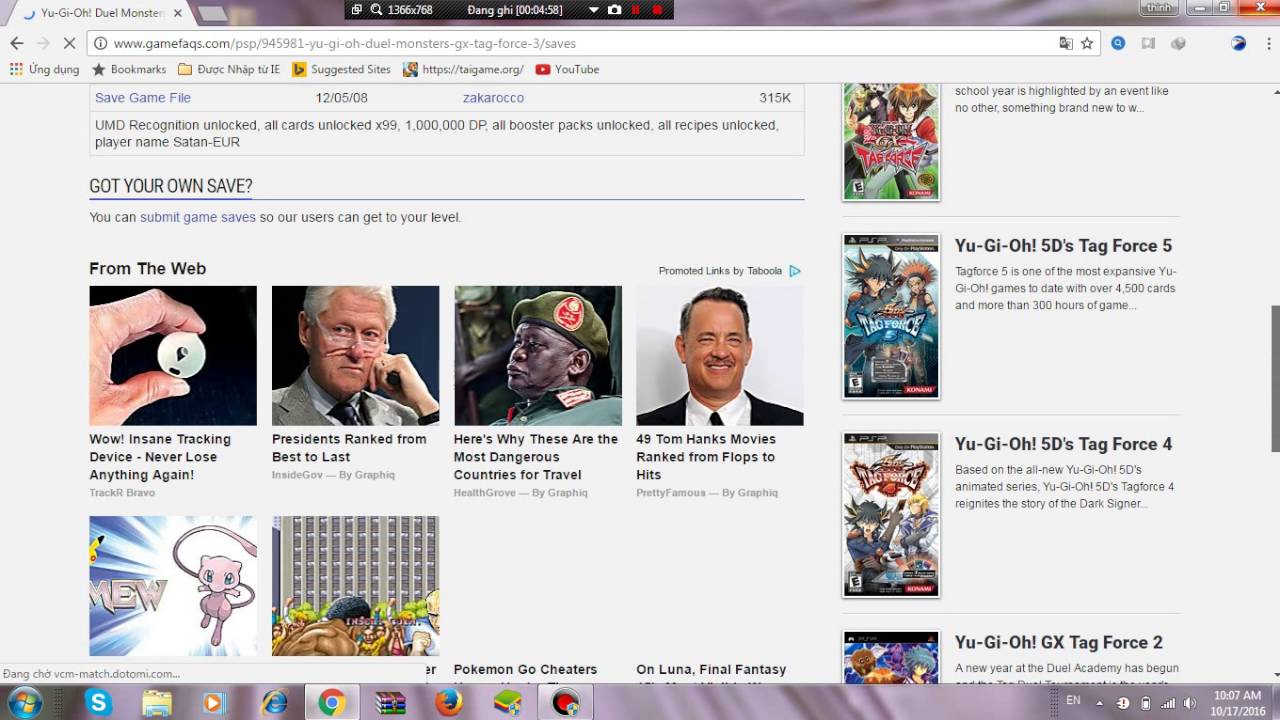This screenshot has width=1280, height=720.
Task: Open the Apps (Ứng dụng) shortcut
Action: click(44, 69)
